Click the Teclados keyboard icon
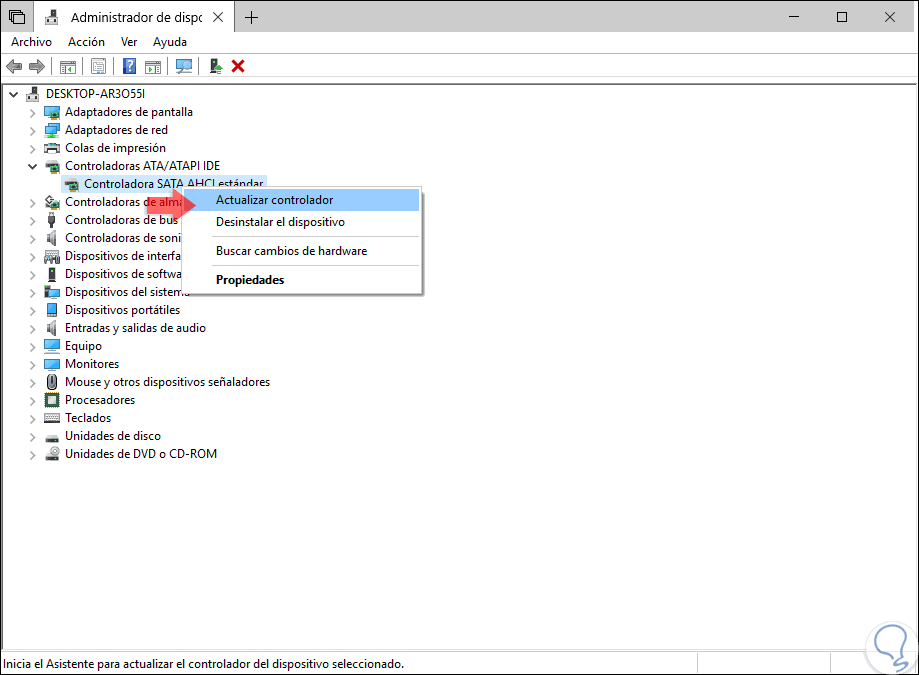Image resolution: width=919 pixels, height=675 pixels. click(52, 418)
